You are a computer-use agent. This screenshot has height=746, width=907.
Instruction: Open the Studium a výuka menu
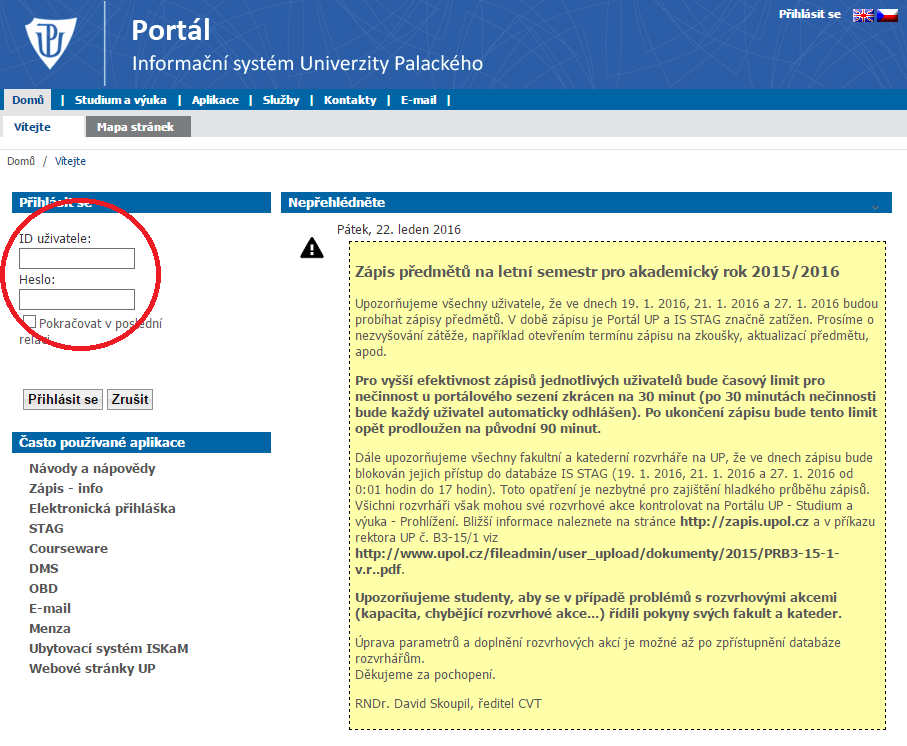[x=120, y=100]
